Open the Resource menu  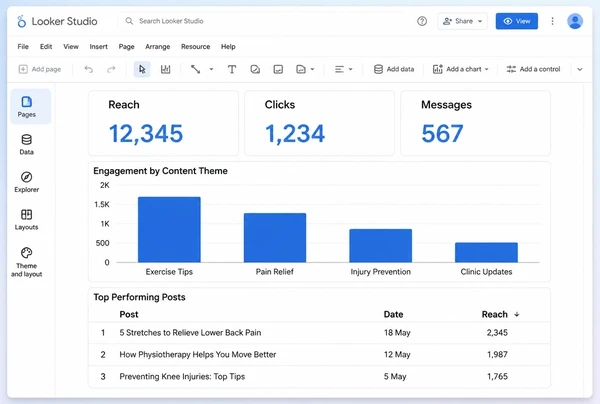(196, 47)
